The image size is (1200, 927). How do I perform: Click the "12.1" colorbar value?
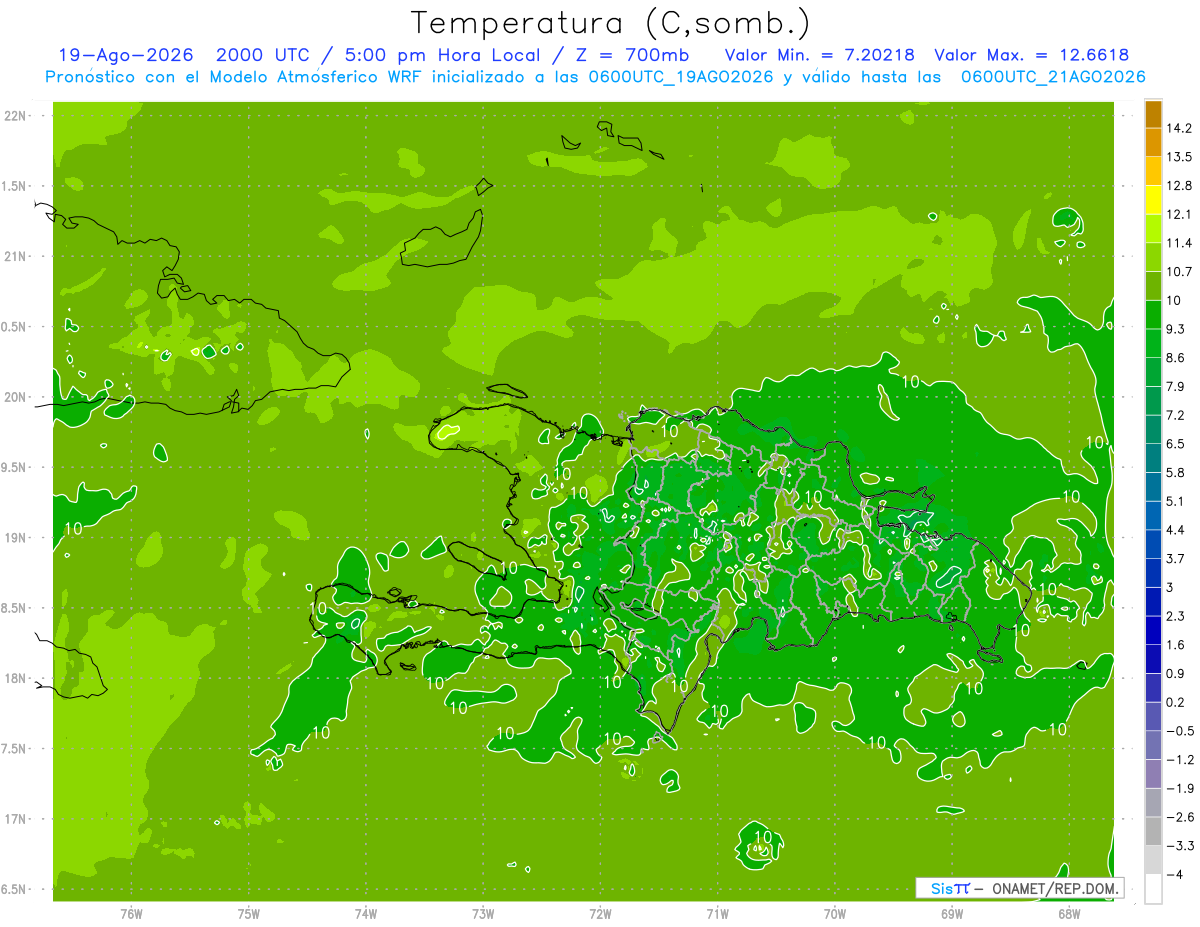(1181, 215)
